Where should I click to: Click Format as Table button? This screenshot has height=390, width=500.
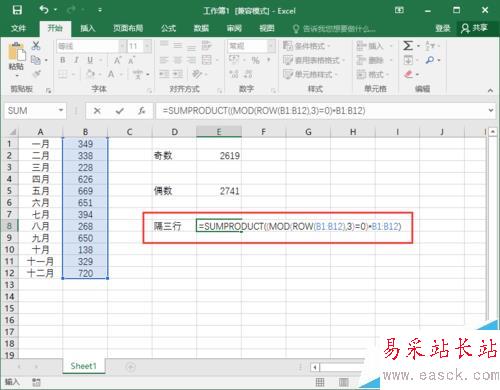pyautogui.click(x=314, y=60)
